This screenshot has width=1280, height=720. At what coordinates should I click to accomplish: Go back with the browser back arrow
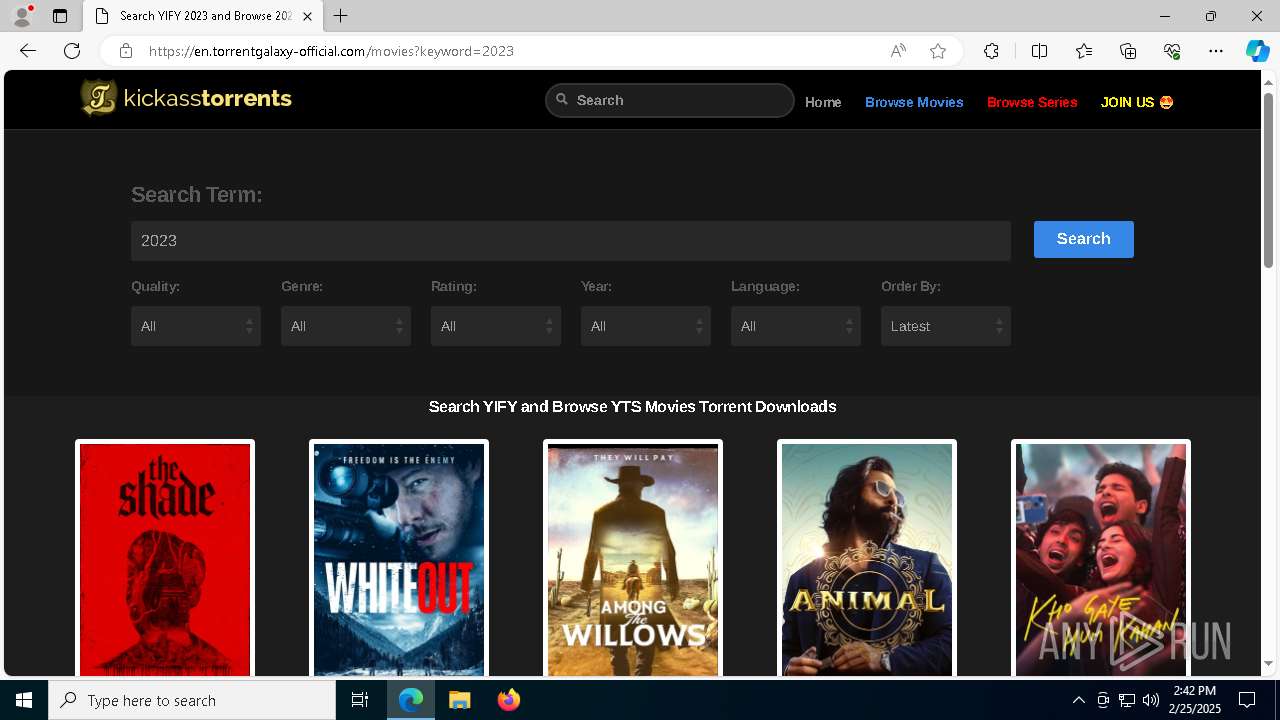[x=28, y=51]
